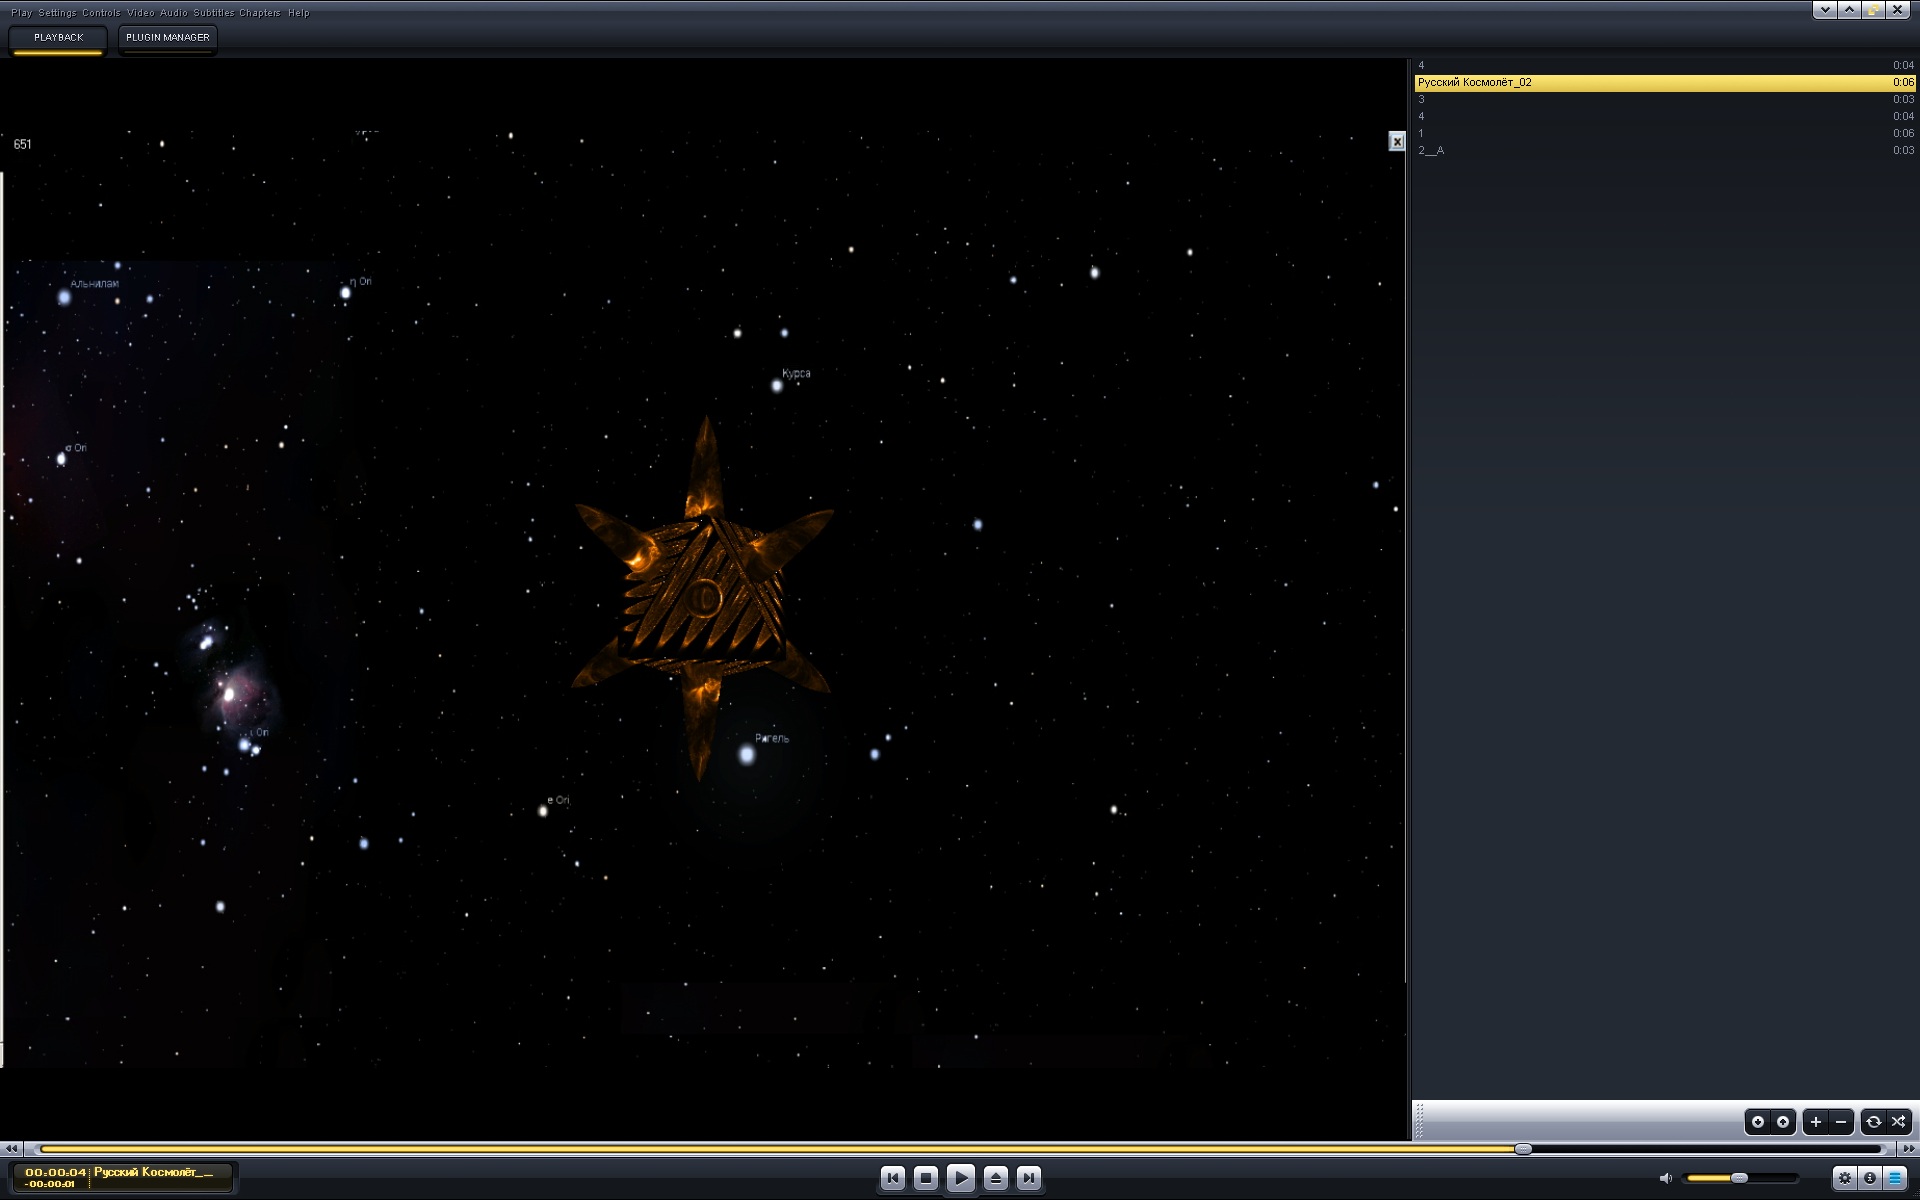Add a file to the playlist
The height and width of the screenshot is (1200, 1920).
click(x=1816, y=1122)
